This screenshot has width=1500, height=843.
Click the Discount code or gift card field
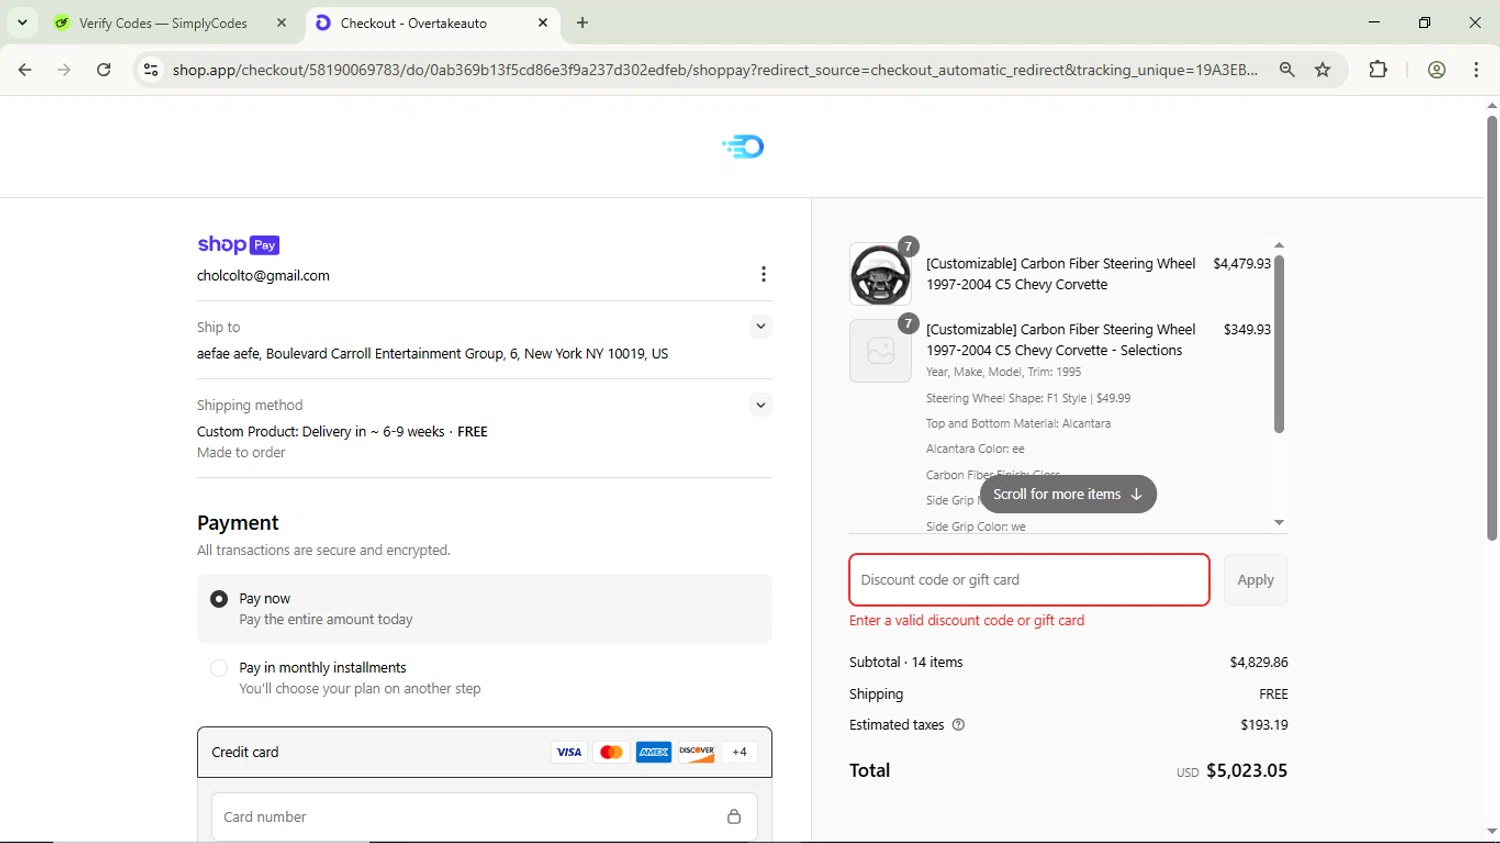point(1029,580)
